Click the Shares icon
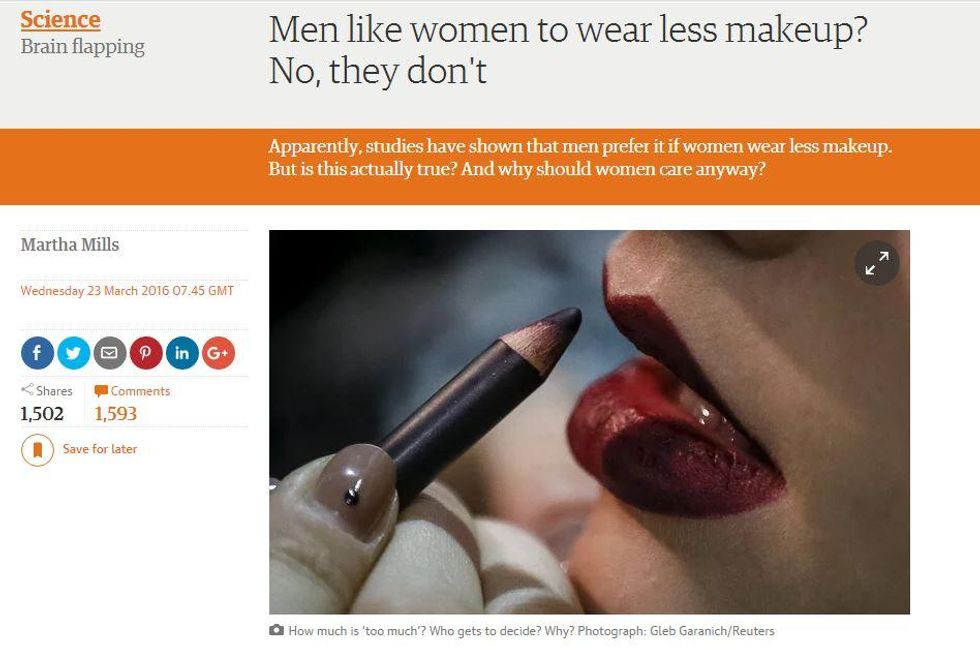Screen dimensions: 980x652 coord(27,390)
